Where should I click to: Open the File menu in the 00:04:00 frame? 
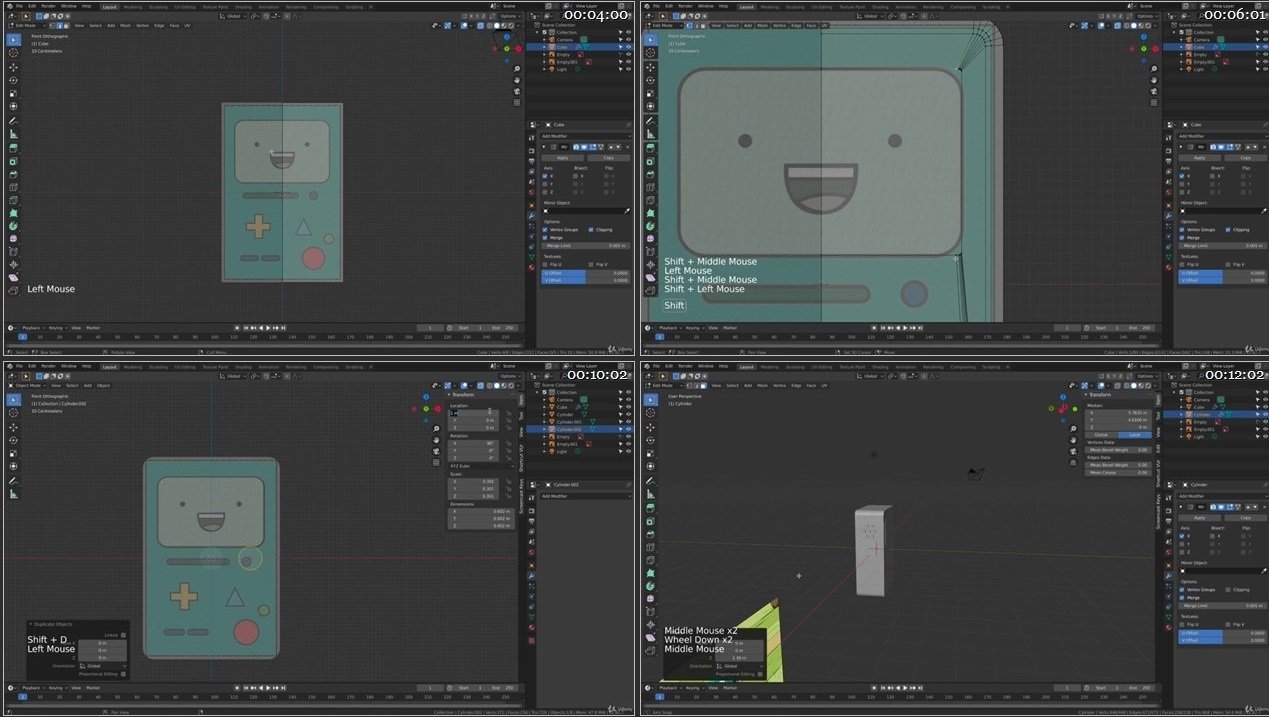pyautogui.click(x=18, y=5)
